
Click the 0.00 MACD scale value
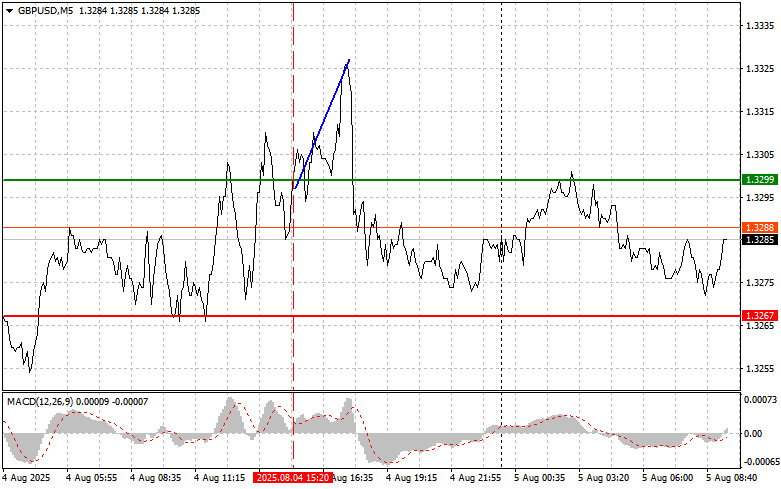pos(753,434)
